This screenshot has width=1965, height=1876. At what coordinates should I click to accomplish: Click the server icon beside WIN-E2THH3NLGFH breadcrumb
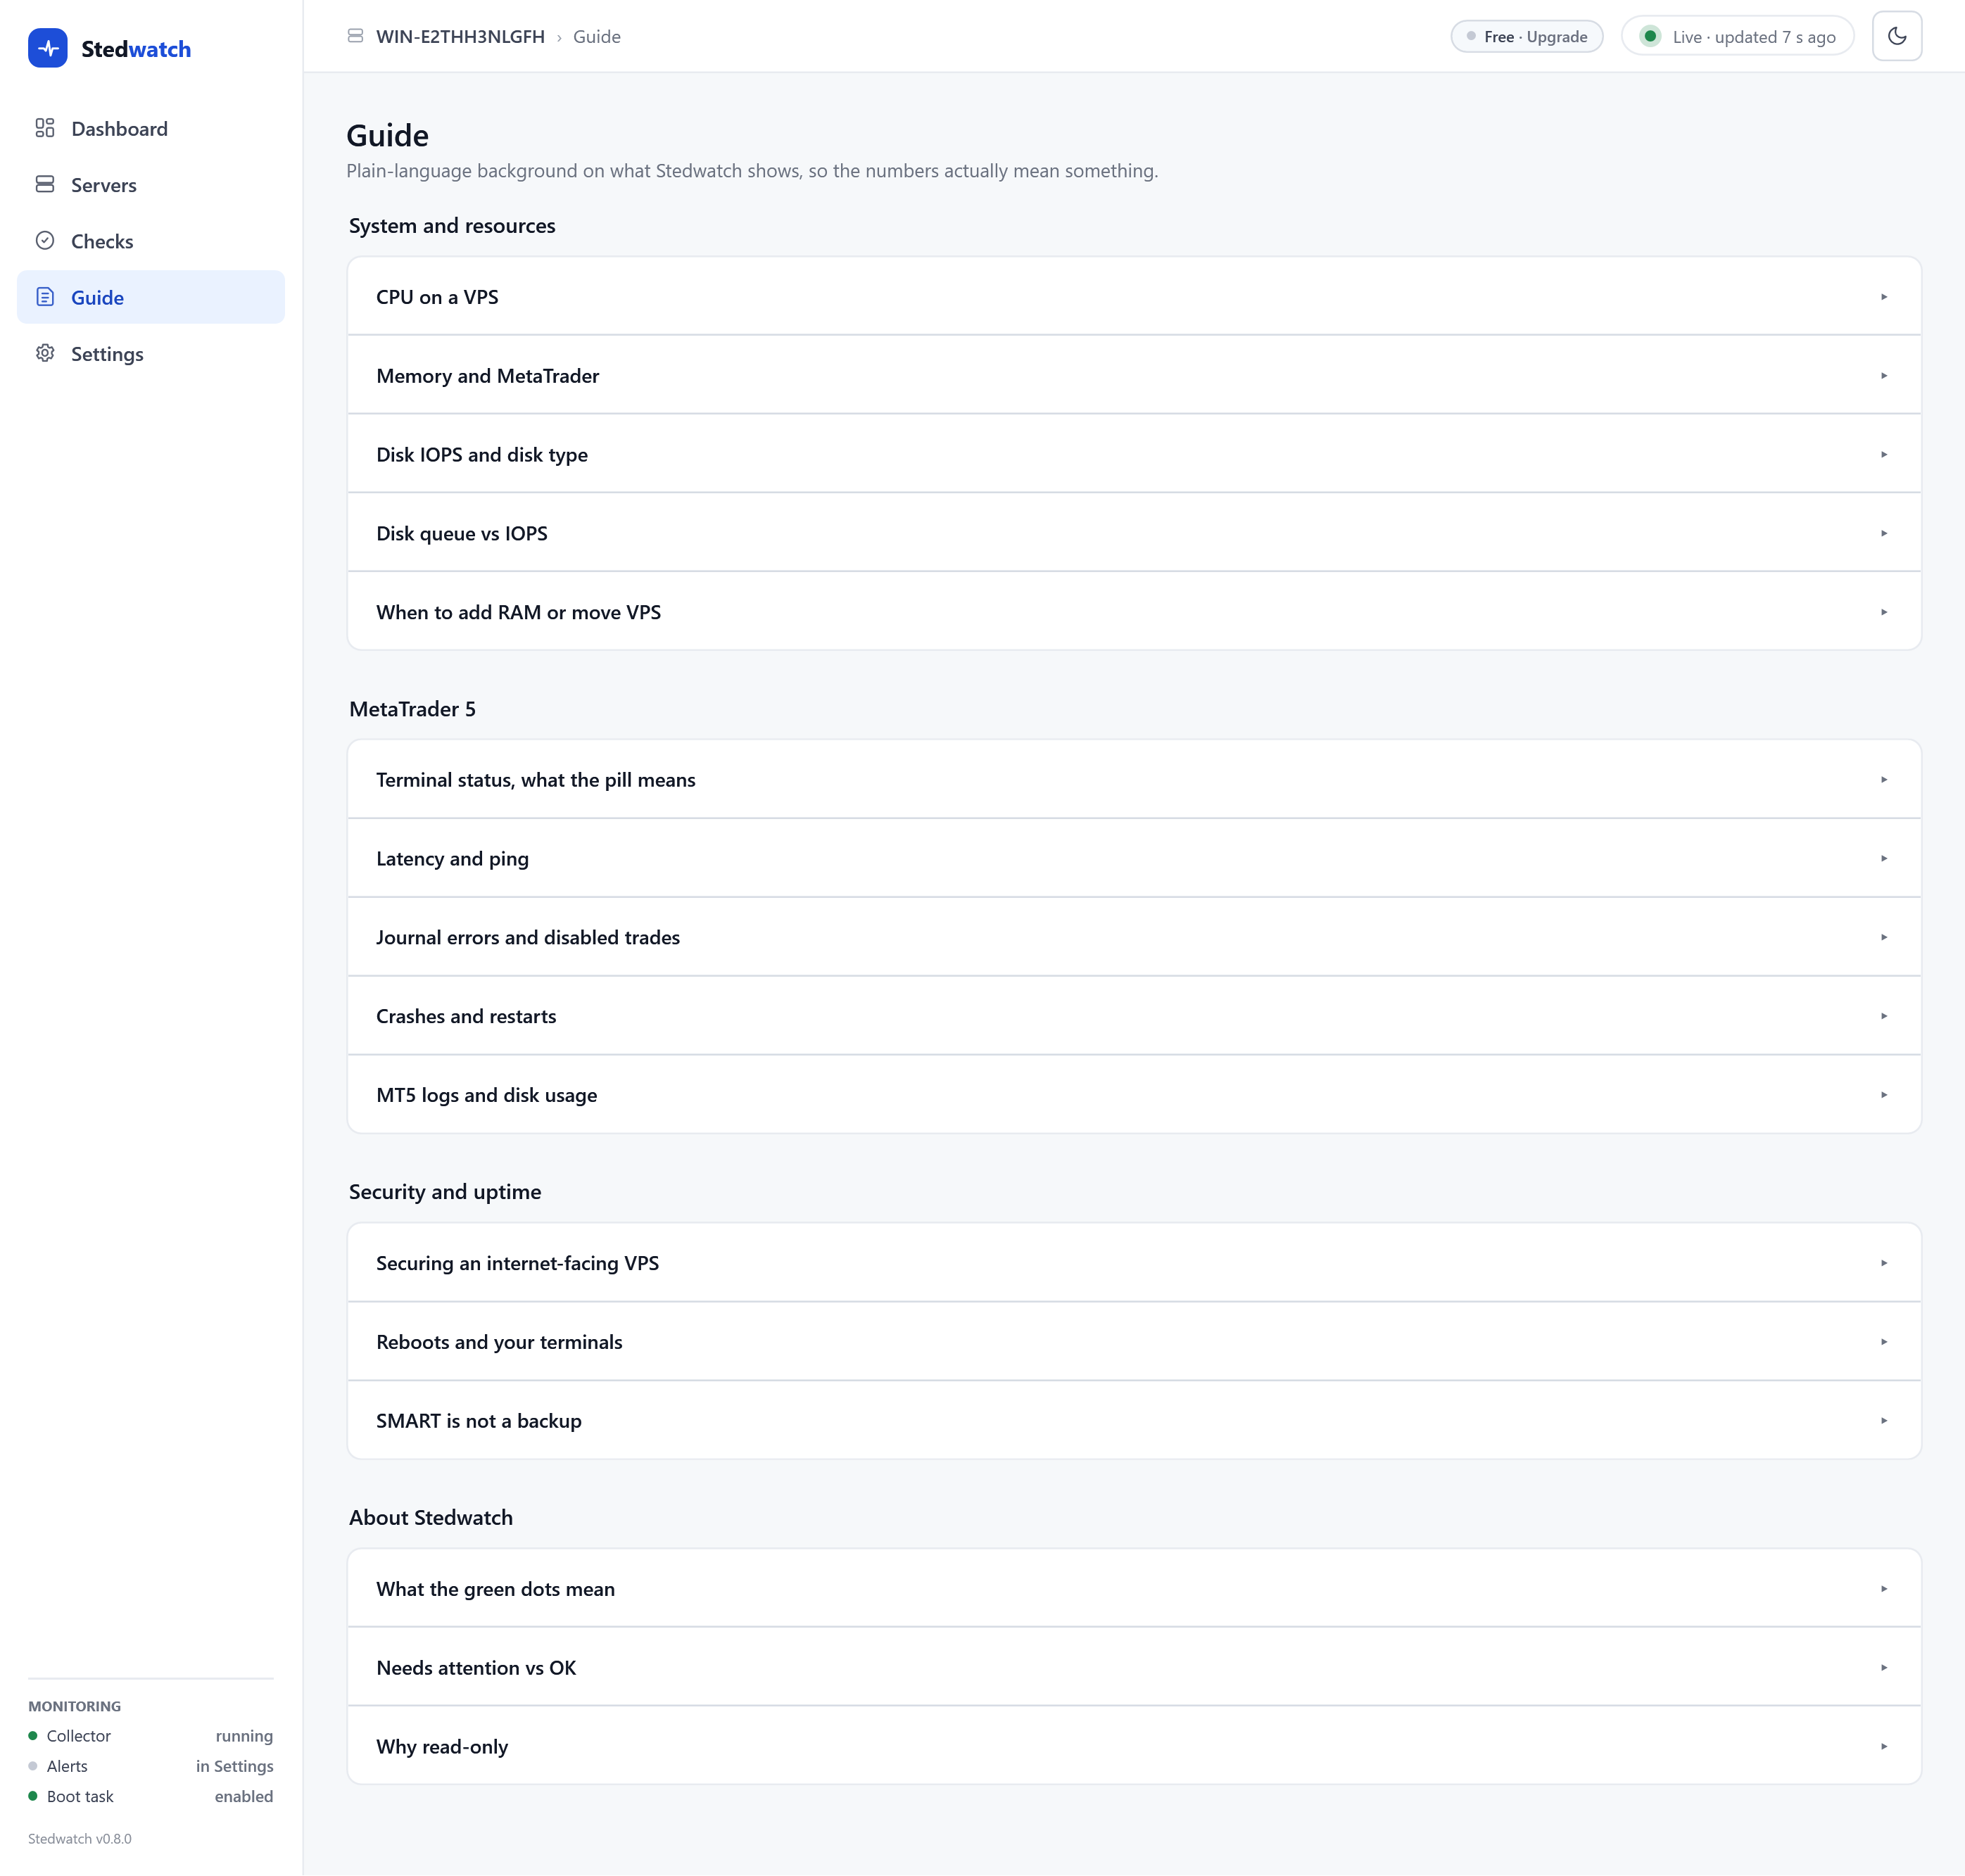click(x=355, y=36)
